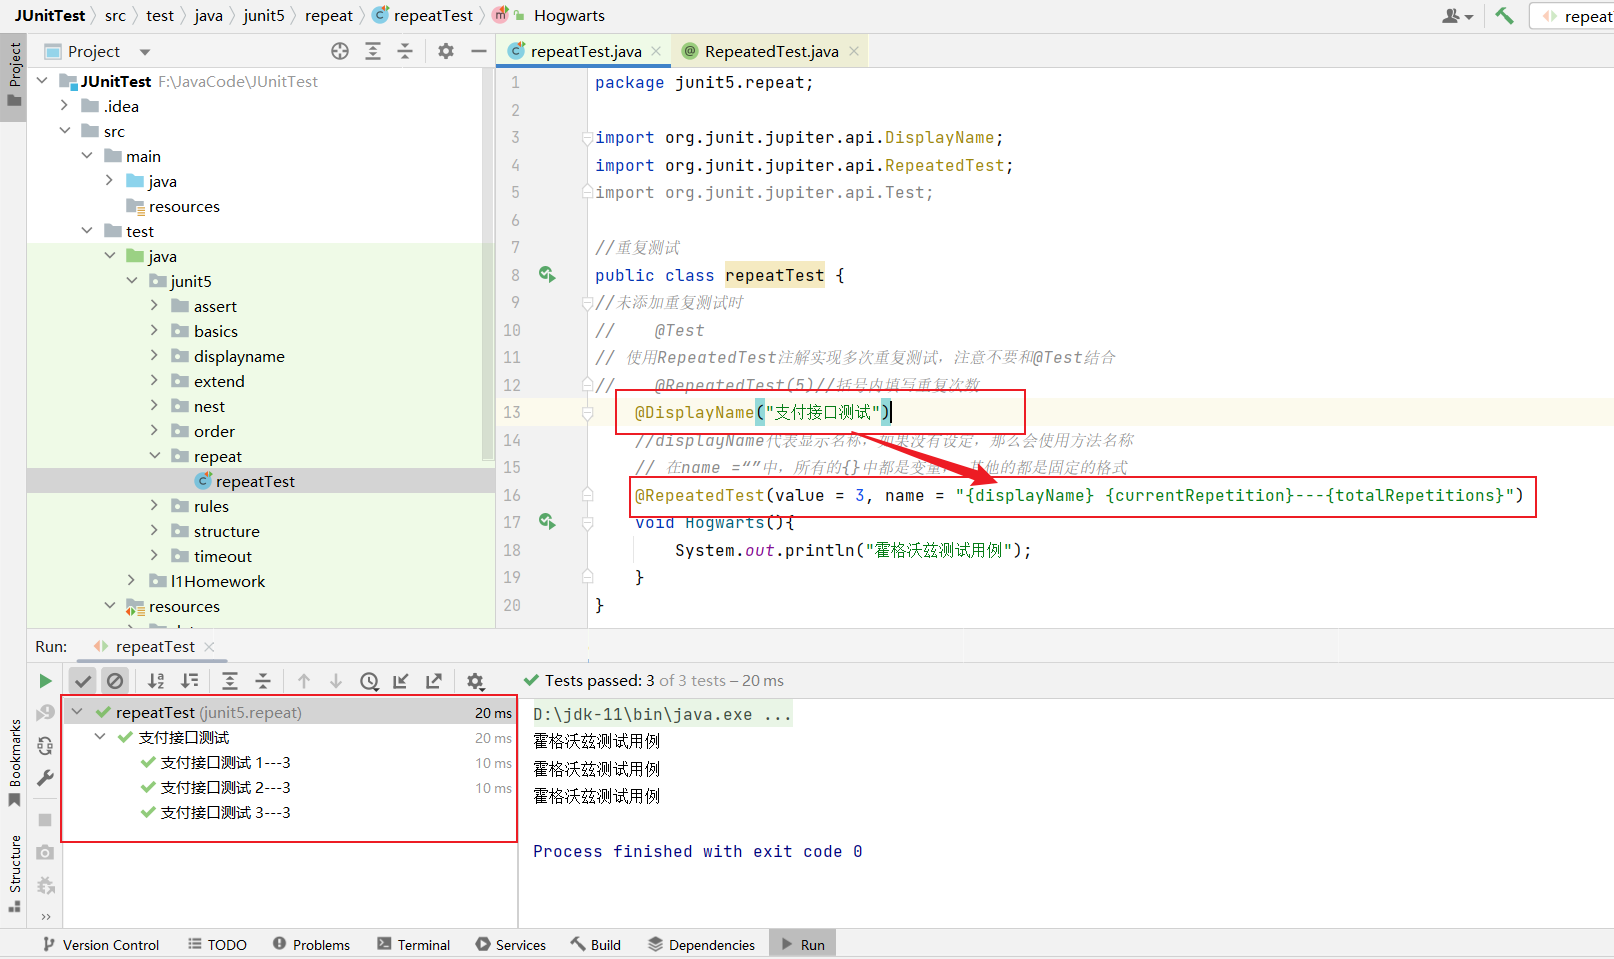Open the Terminal tool window tab

(x=413, y=945)
